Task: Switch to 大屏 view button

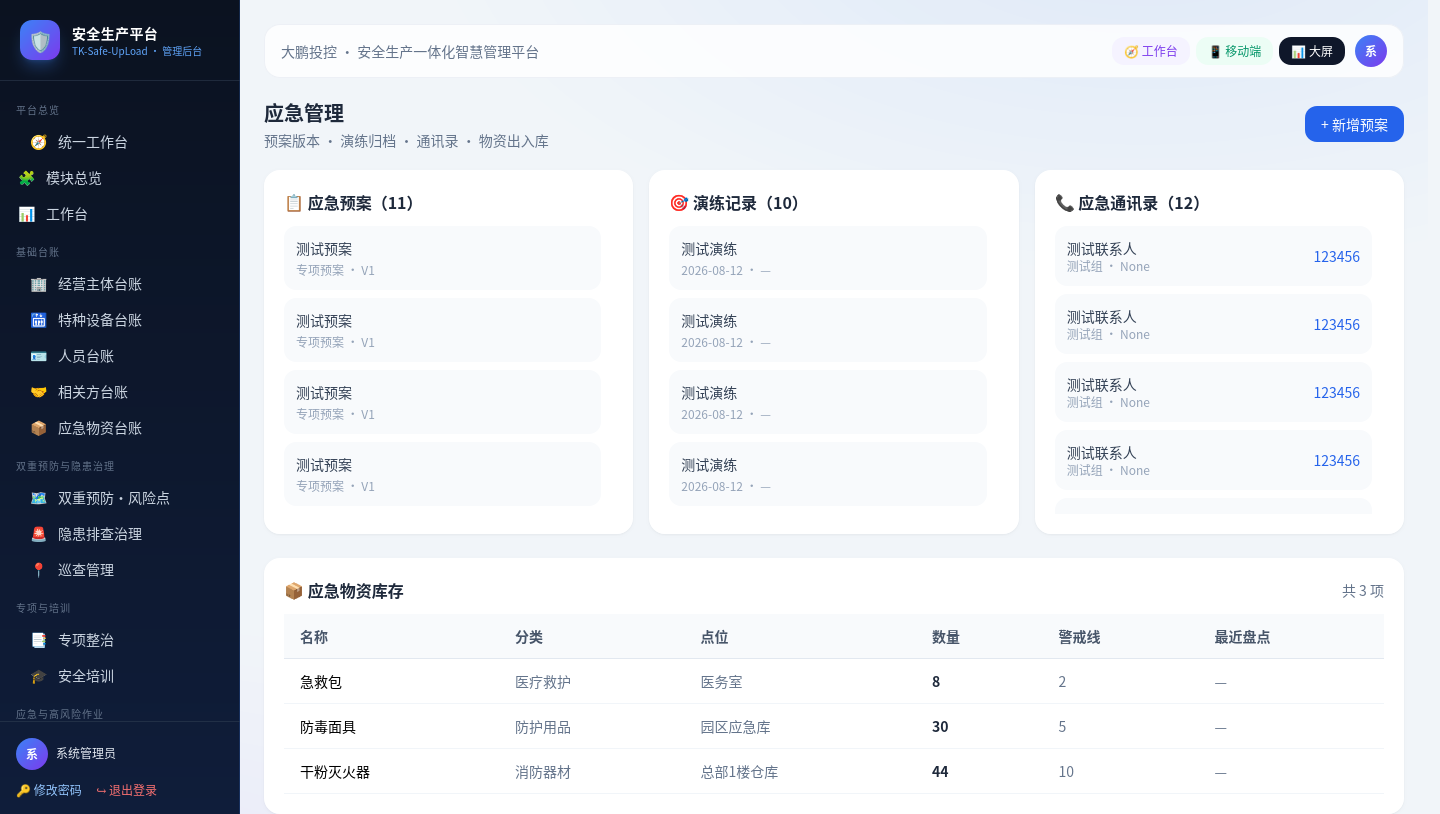Action: click(1312, 51)
